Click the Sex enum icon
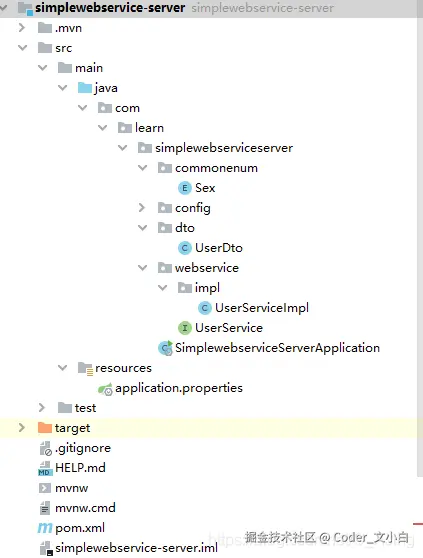The image size is (423, 558). [x=185, y=188]
